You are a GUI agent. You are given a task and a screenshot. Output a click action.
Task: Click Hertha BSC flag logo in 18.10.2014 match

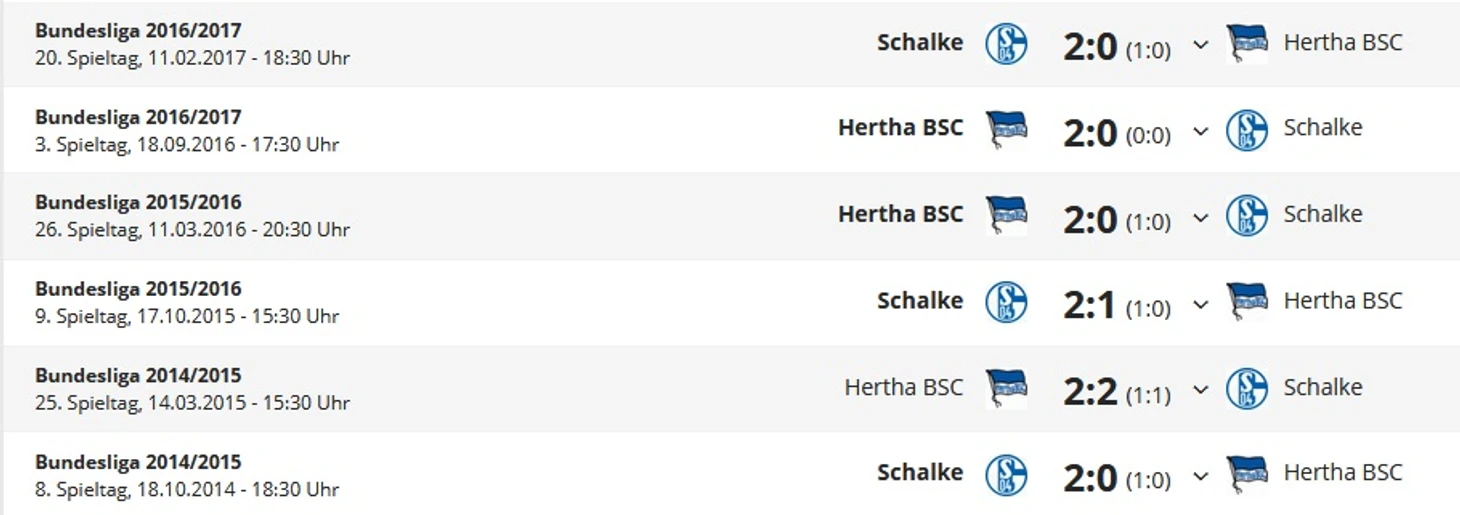[1247, 473]
